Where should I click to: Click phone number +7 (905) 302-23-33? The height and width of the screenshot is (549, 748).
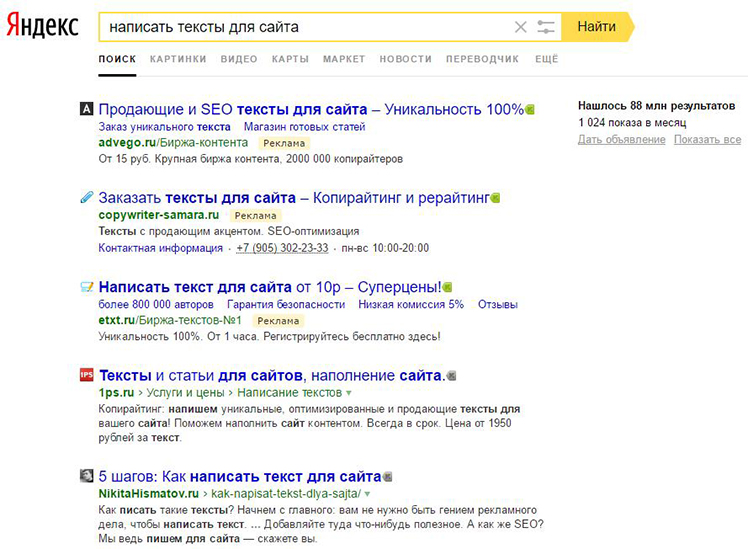[282, 248]
